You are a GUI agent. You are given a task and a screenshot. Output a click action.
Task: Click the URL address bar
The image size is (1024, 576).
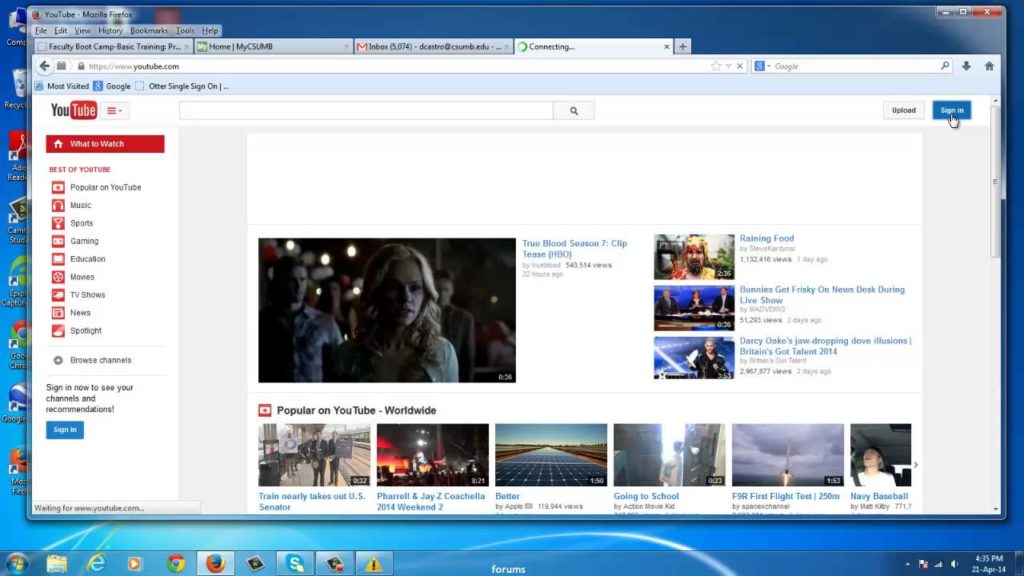[392, 67]
